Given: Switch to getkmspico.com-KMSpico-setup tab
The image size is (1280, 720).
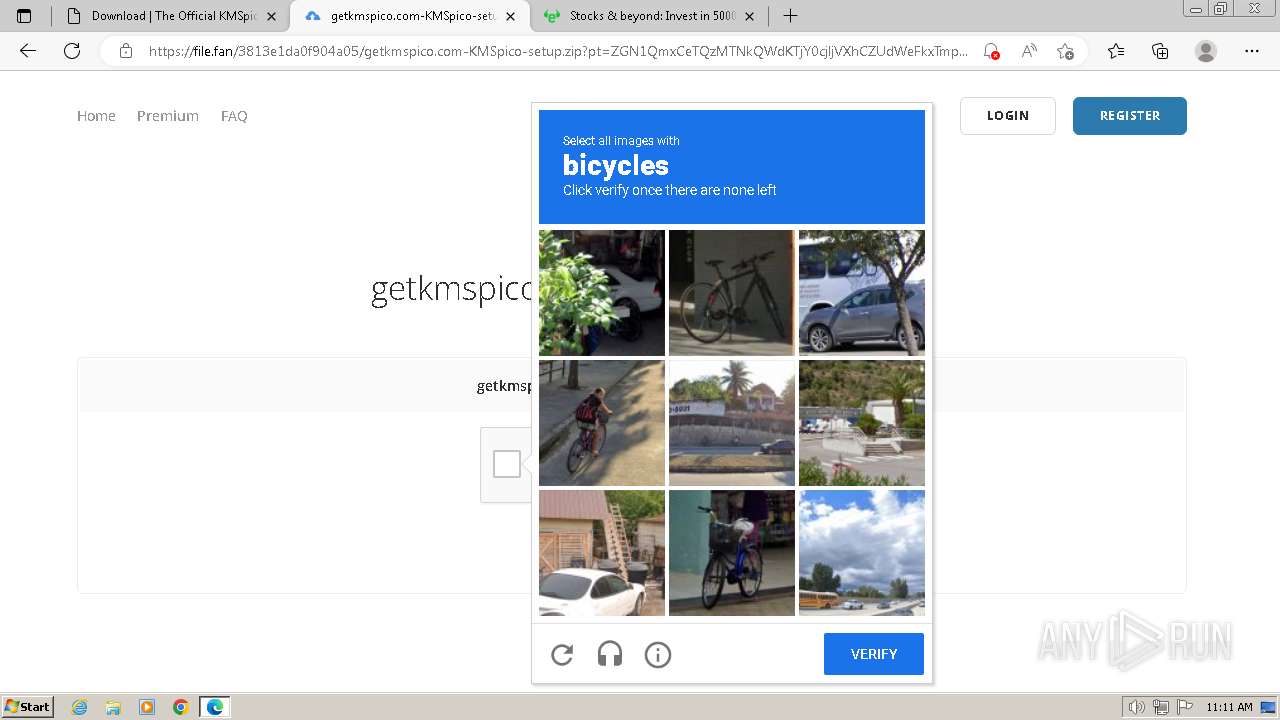Looking at the screenshot, I should tap(409, 16).
